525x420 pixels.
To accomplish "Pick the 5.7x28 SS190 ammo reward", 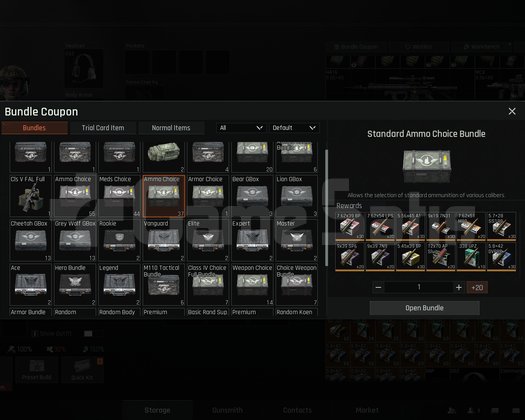I will click(502, 226).
